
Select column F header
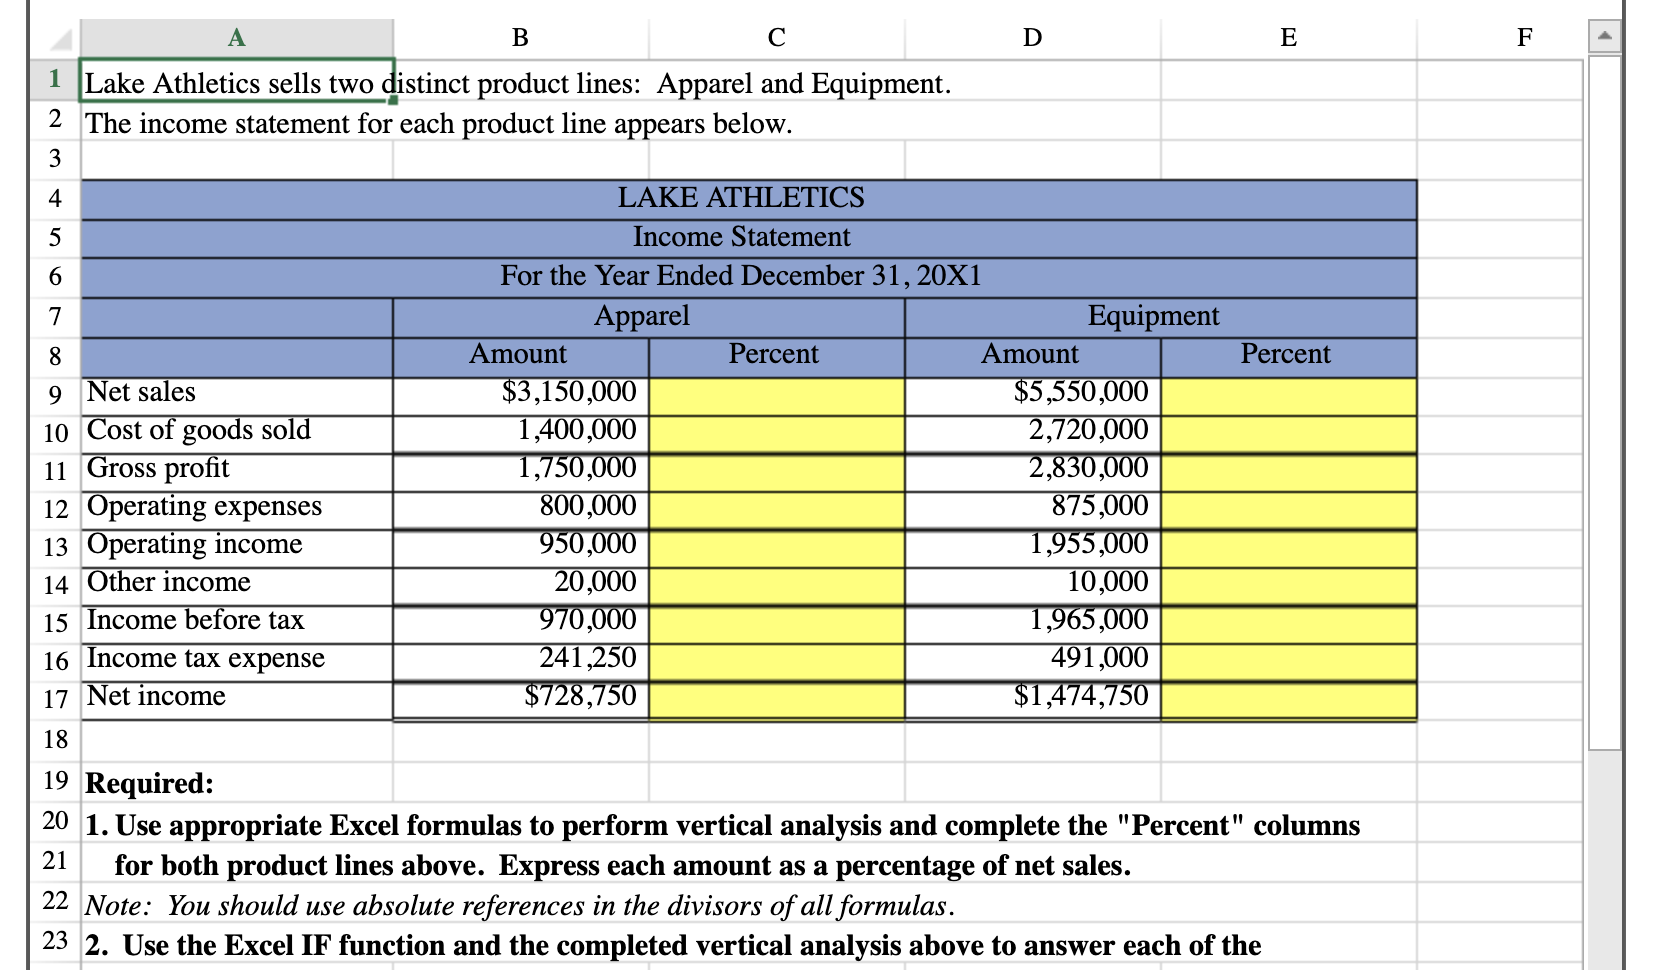pos(1525,37)
